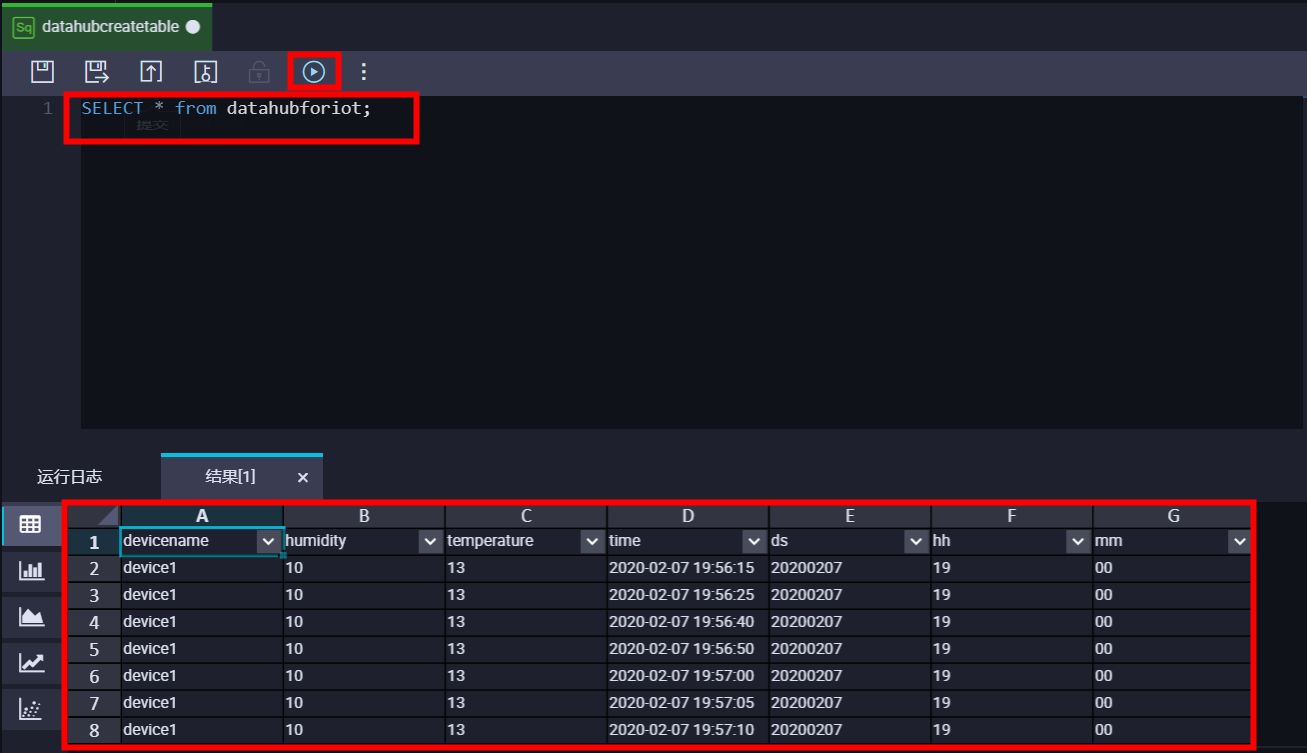Open hh column filter dropdown

tap(1078, 541)
